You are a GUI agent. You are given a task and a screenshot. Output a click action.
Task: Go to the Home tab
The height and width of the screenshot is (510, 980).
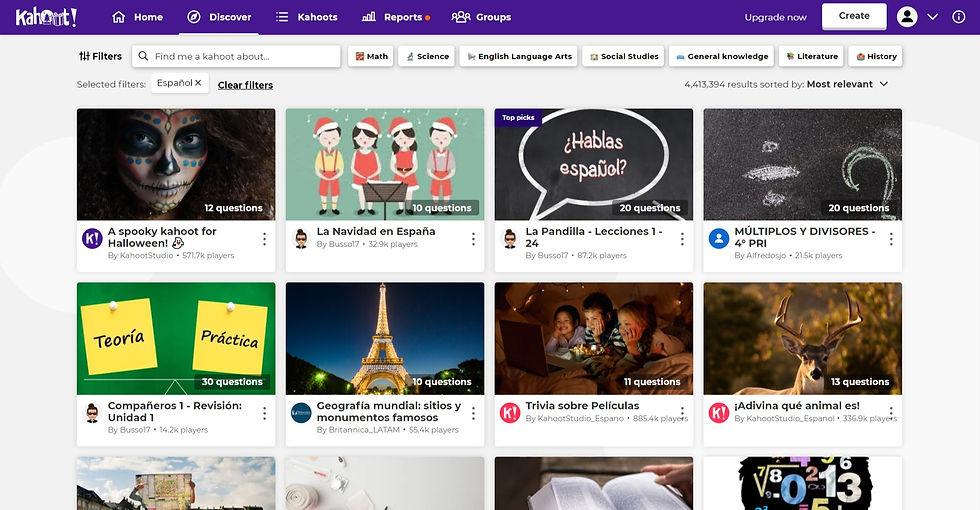tap(137, 17)
